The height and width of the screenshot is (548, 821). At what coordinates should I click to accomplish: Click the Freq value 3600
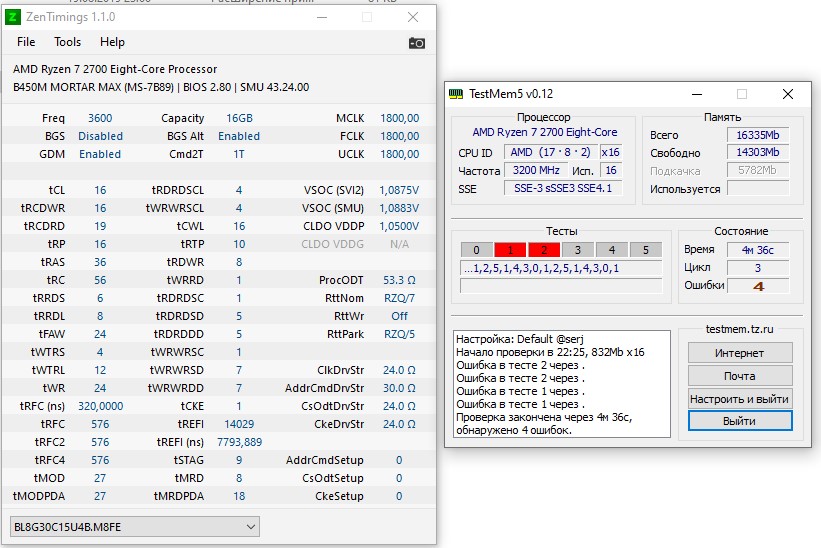(100, 118)
